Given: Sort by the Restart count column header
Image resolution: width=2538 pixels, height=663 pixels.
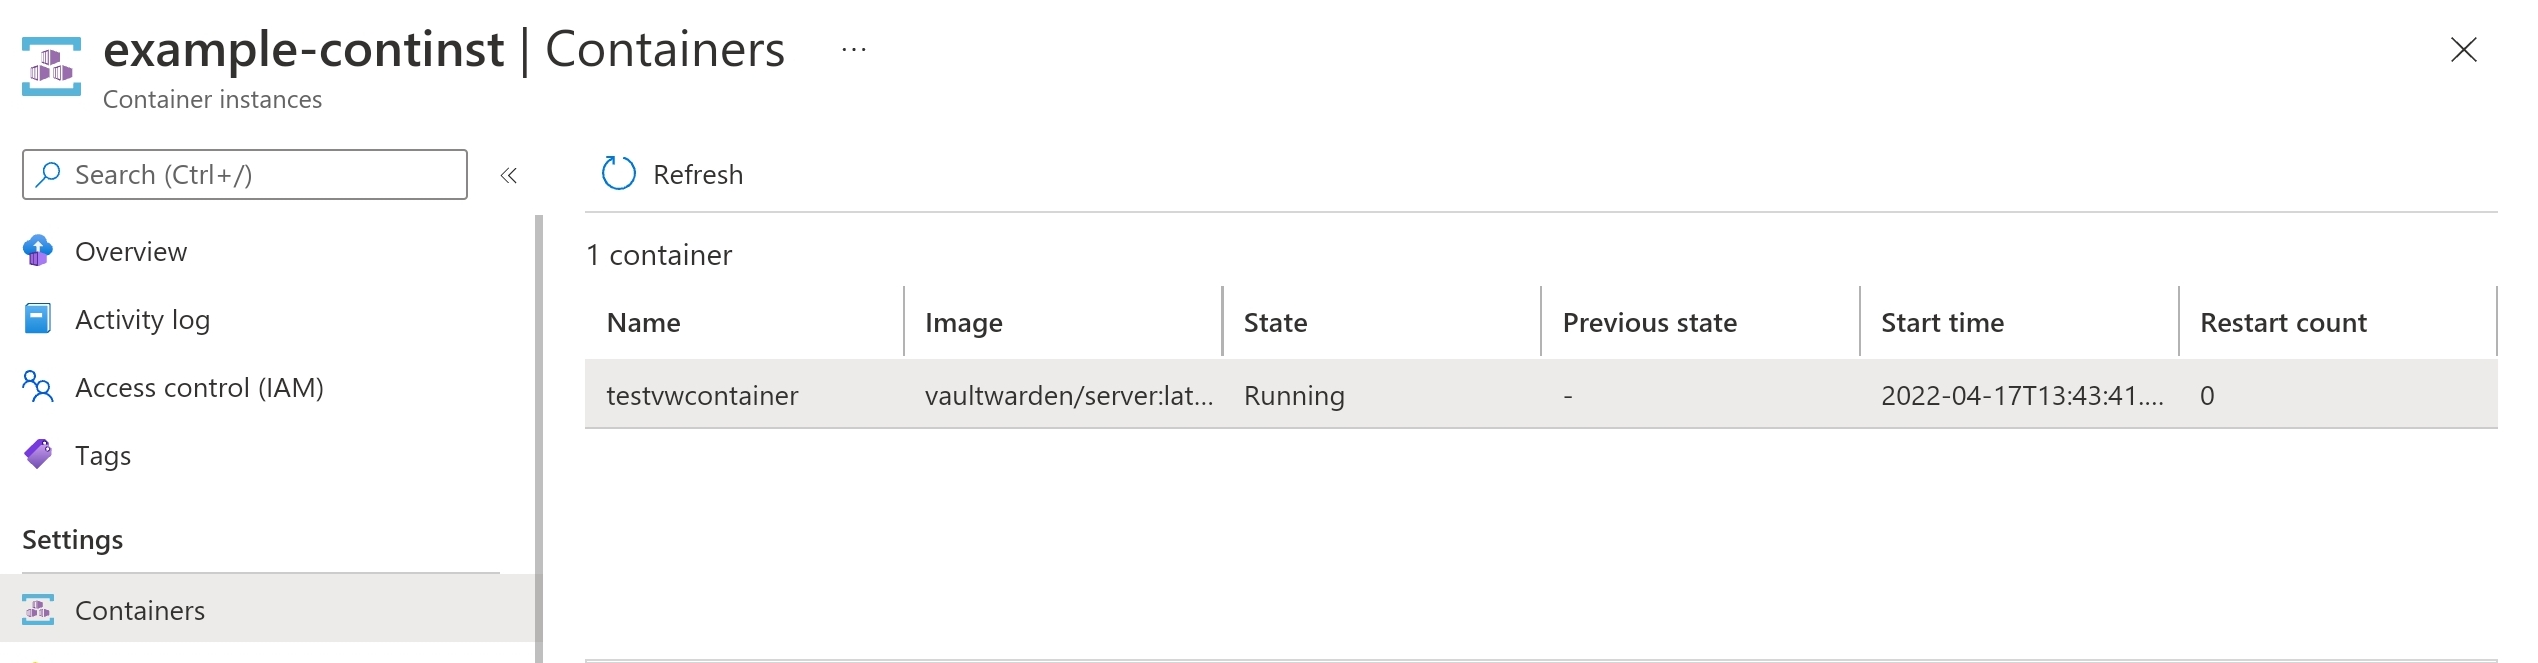Looking at the screenshot, I should tap(2283, 323).
